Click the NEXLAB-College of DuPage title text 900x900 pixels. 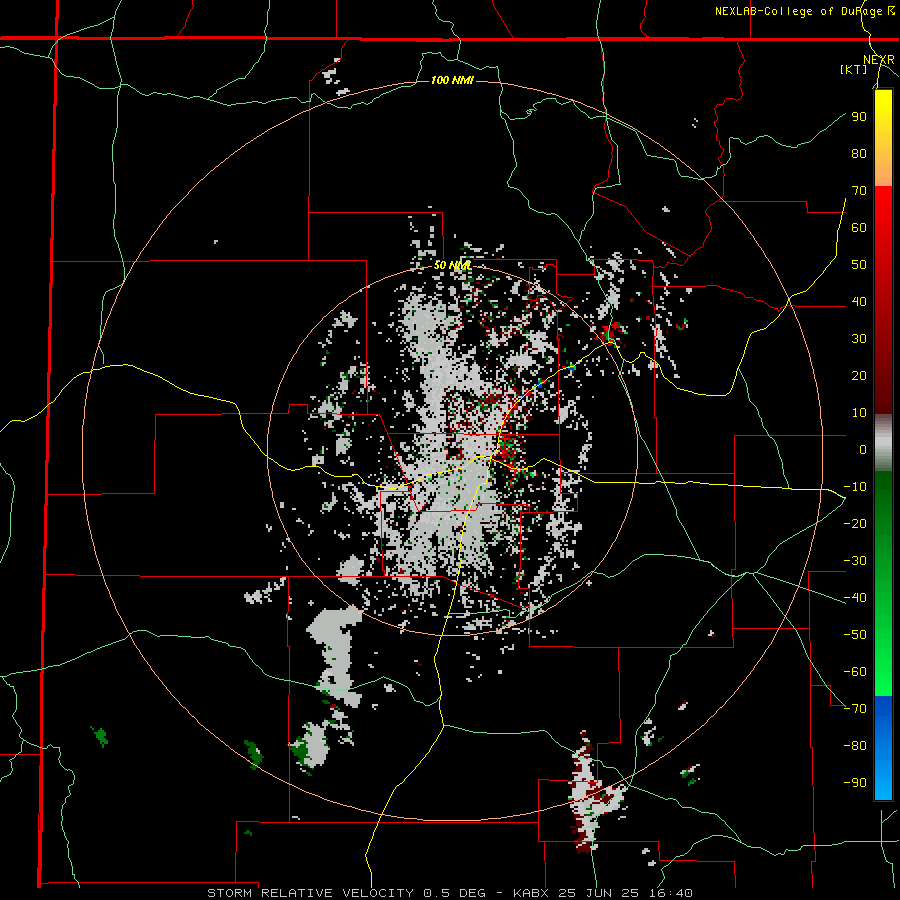[x=804, y=11]
